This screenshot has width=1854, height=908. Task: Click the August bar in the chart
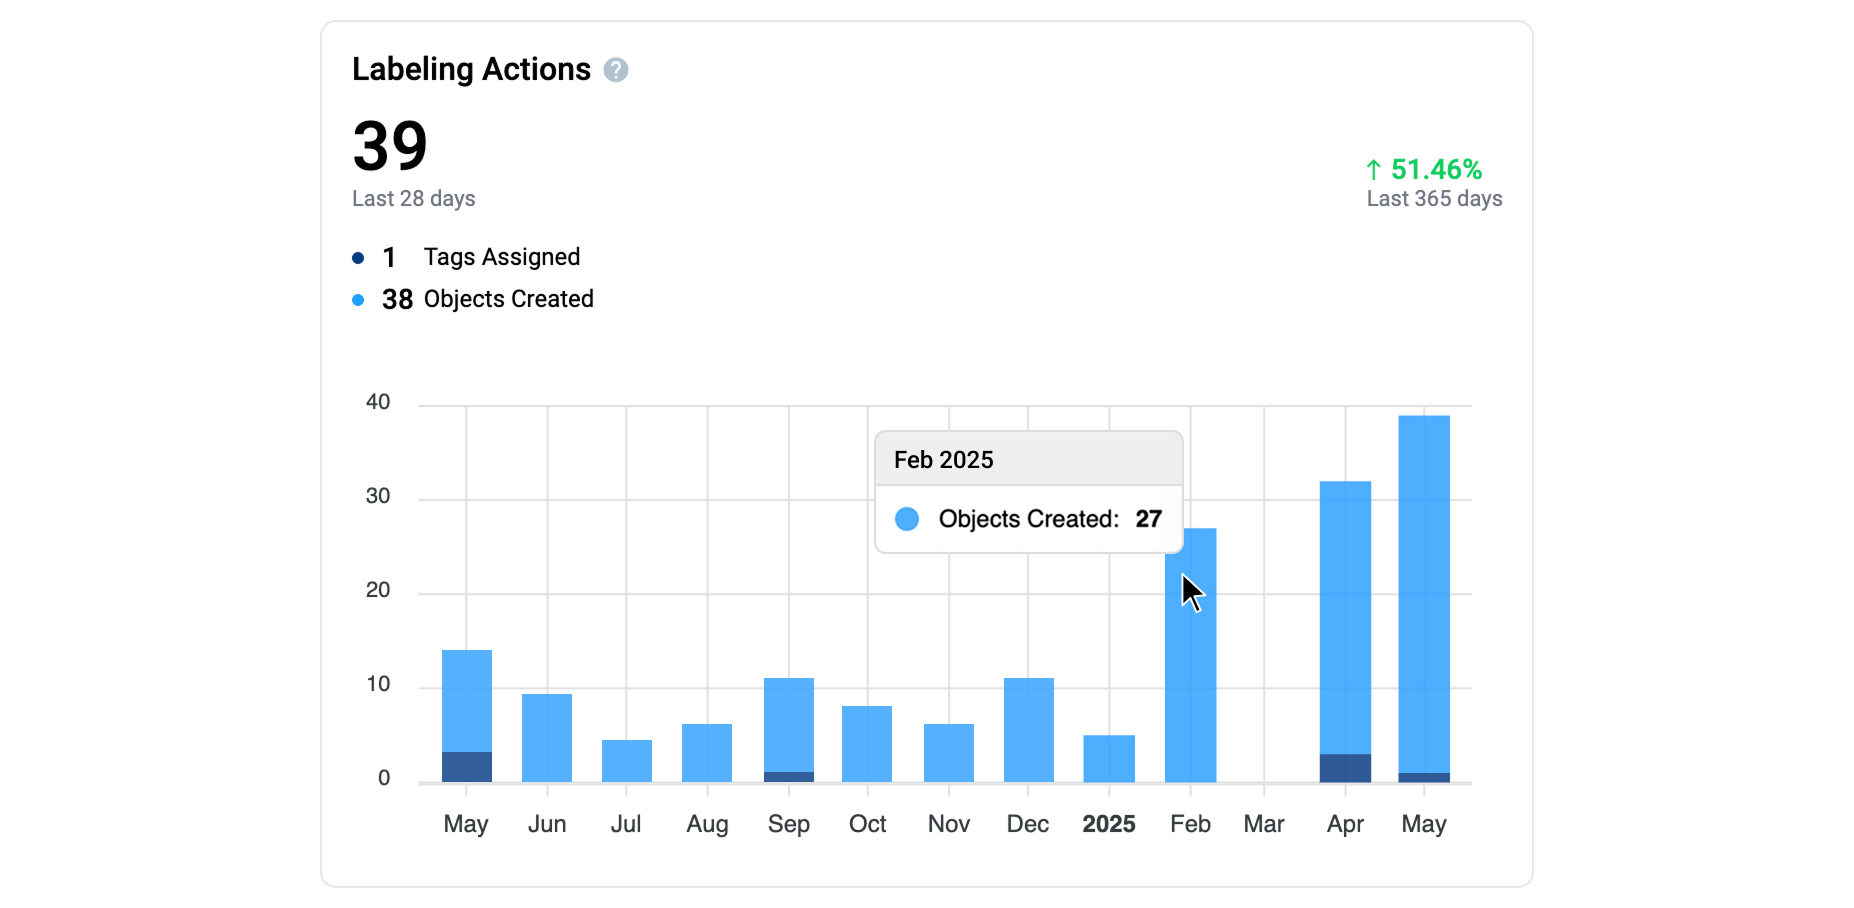click(707, 753)
